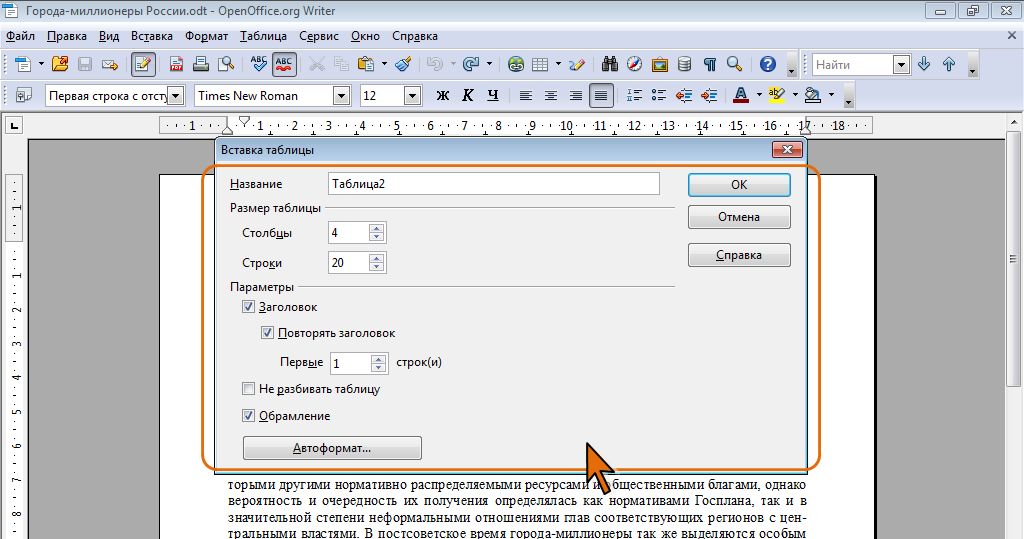Find next with down arrow icon
Viewport: 1024px width, 539px height.
[x=924, y=64]
